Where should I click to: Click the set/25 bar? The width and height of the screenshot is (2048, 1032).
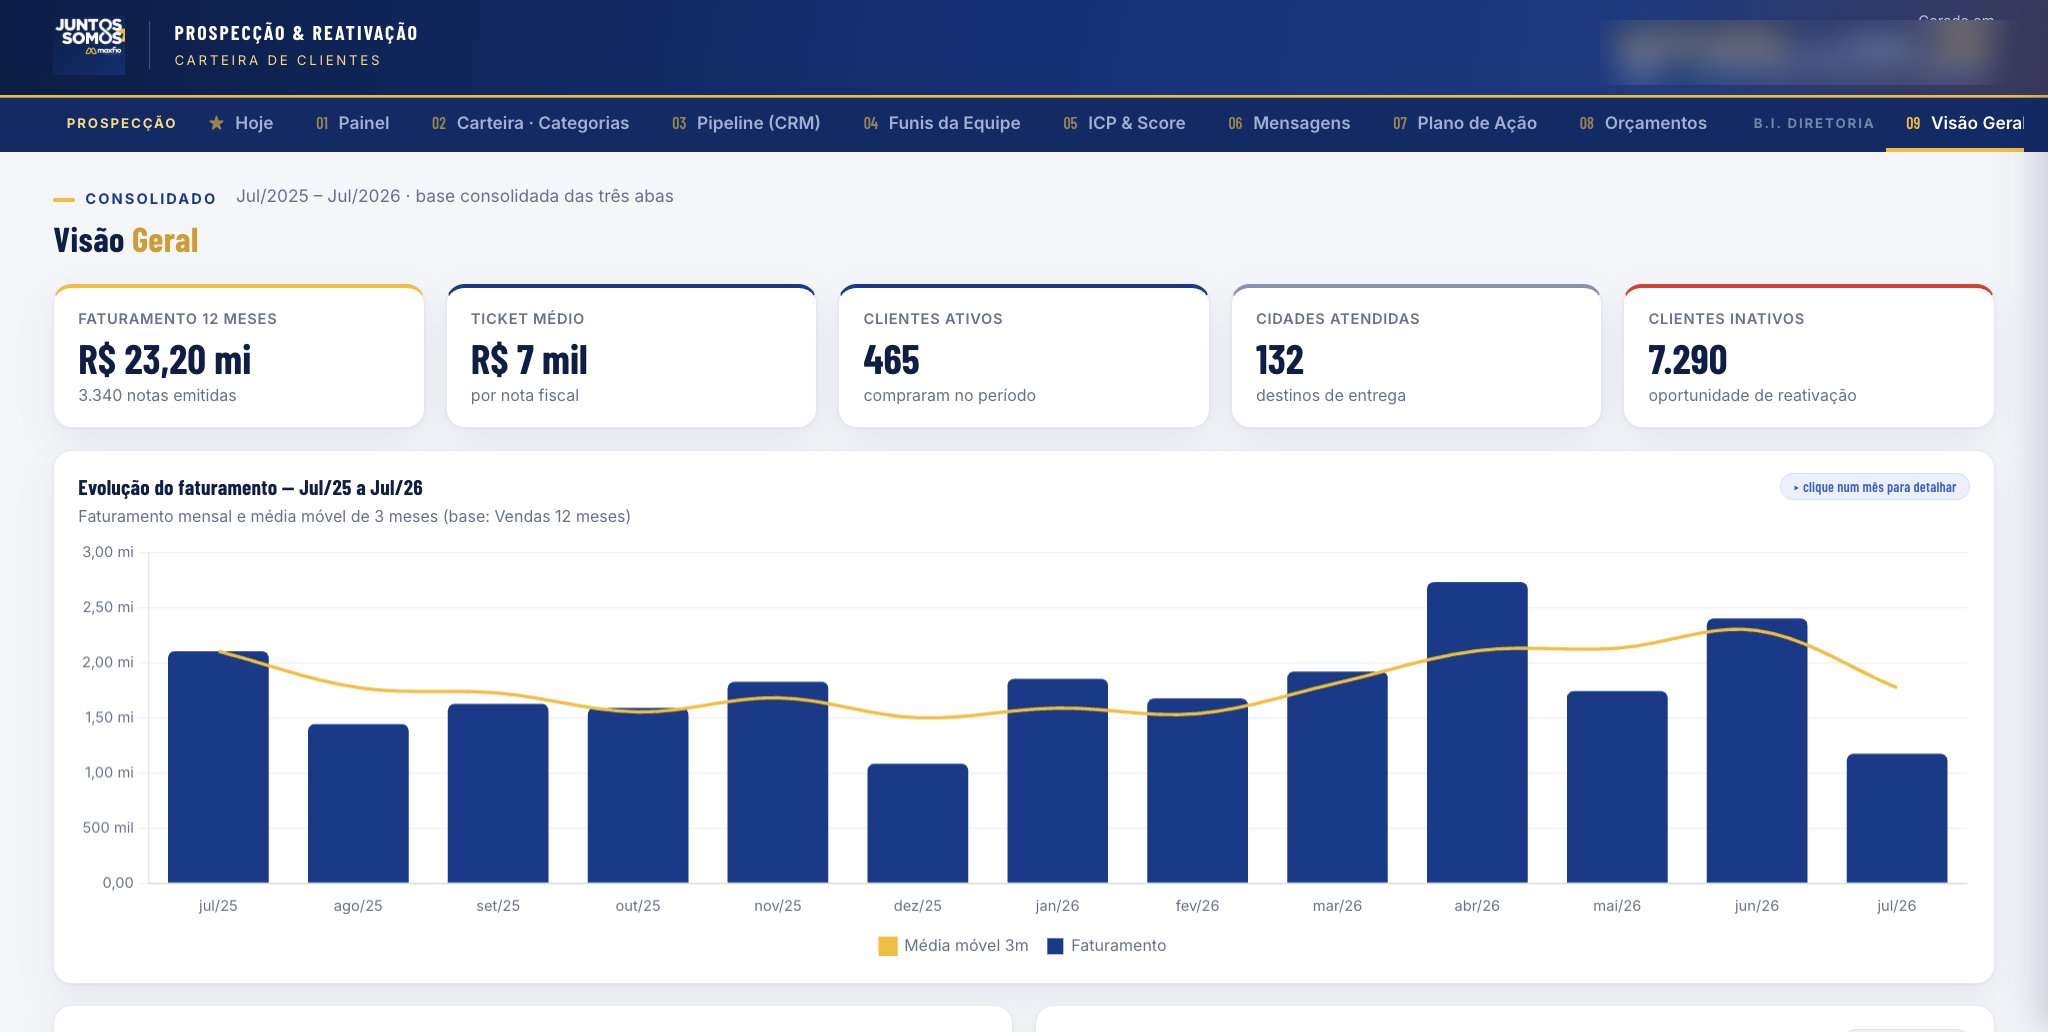[x=498, y=793]
